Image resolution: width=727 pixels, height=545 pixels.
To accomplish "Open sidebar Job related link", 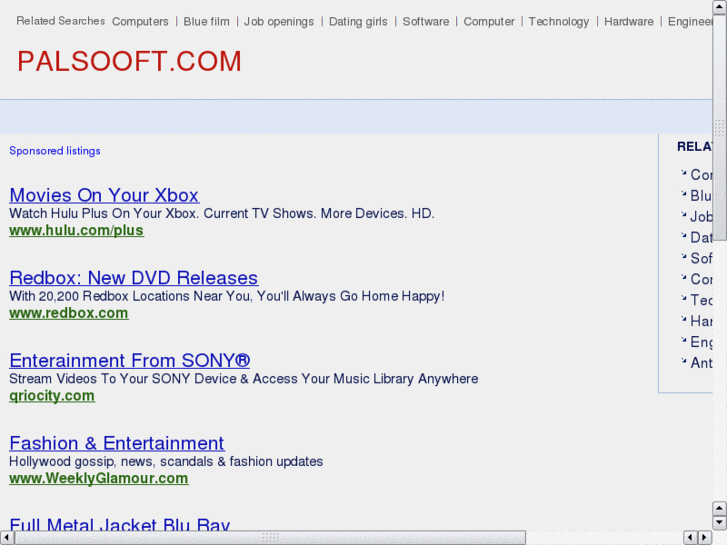I will [701, 217].
